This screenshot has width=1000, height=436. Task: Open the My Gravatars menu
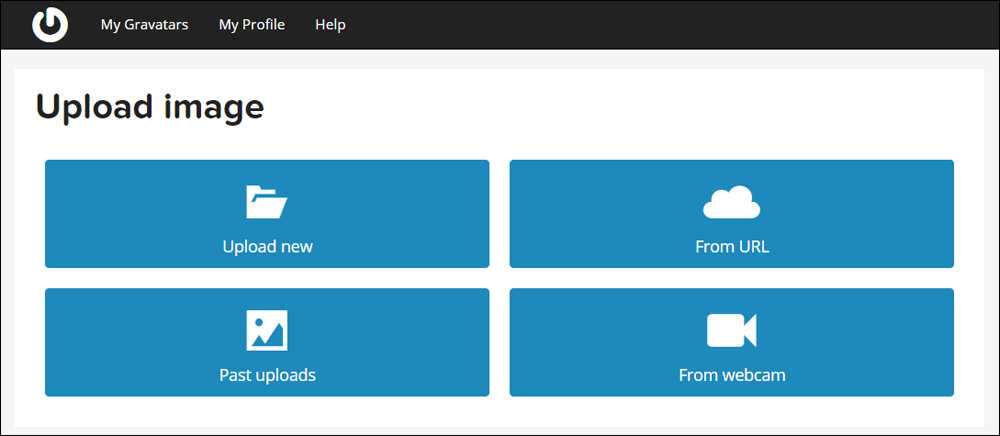pos(145,25)
